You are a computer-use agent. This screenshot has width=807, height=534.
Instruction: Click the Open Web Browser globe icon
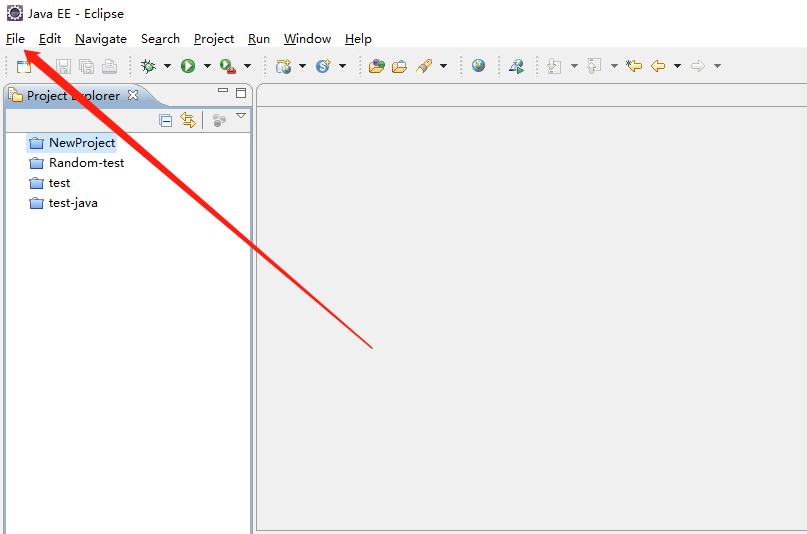pos(479,66)
